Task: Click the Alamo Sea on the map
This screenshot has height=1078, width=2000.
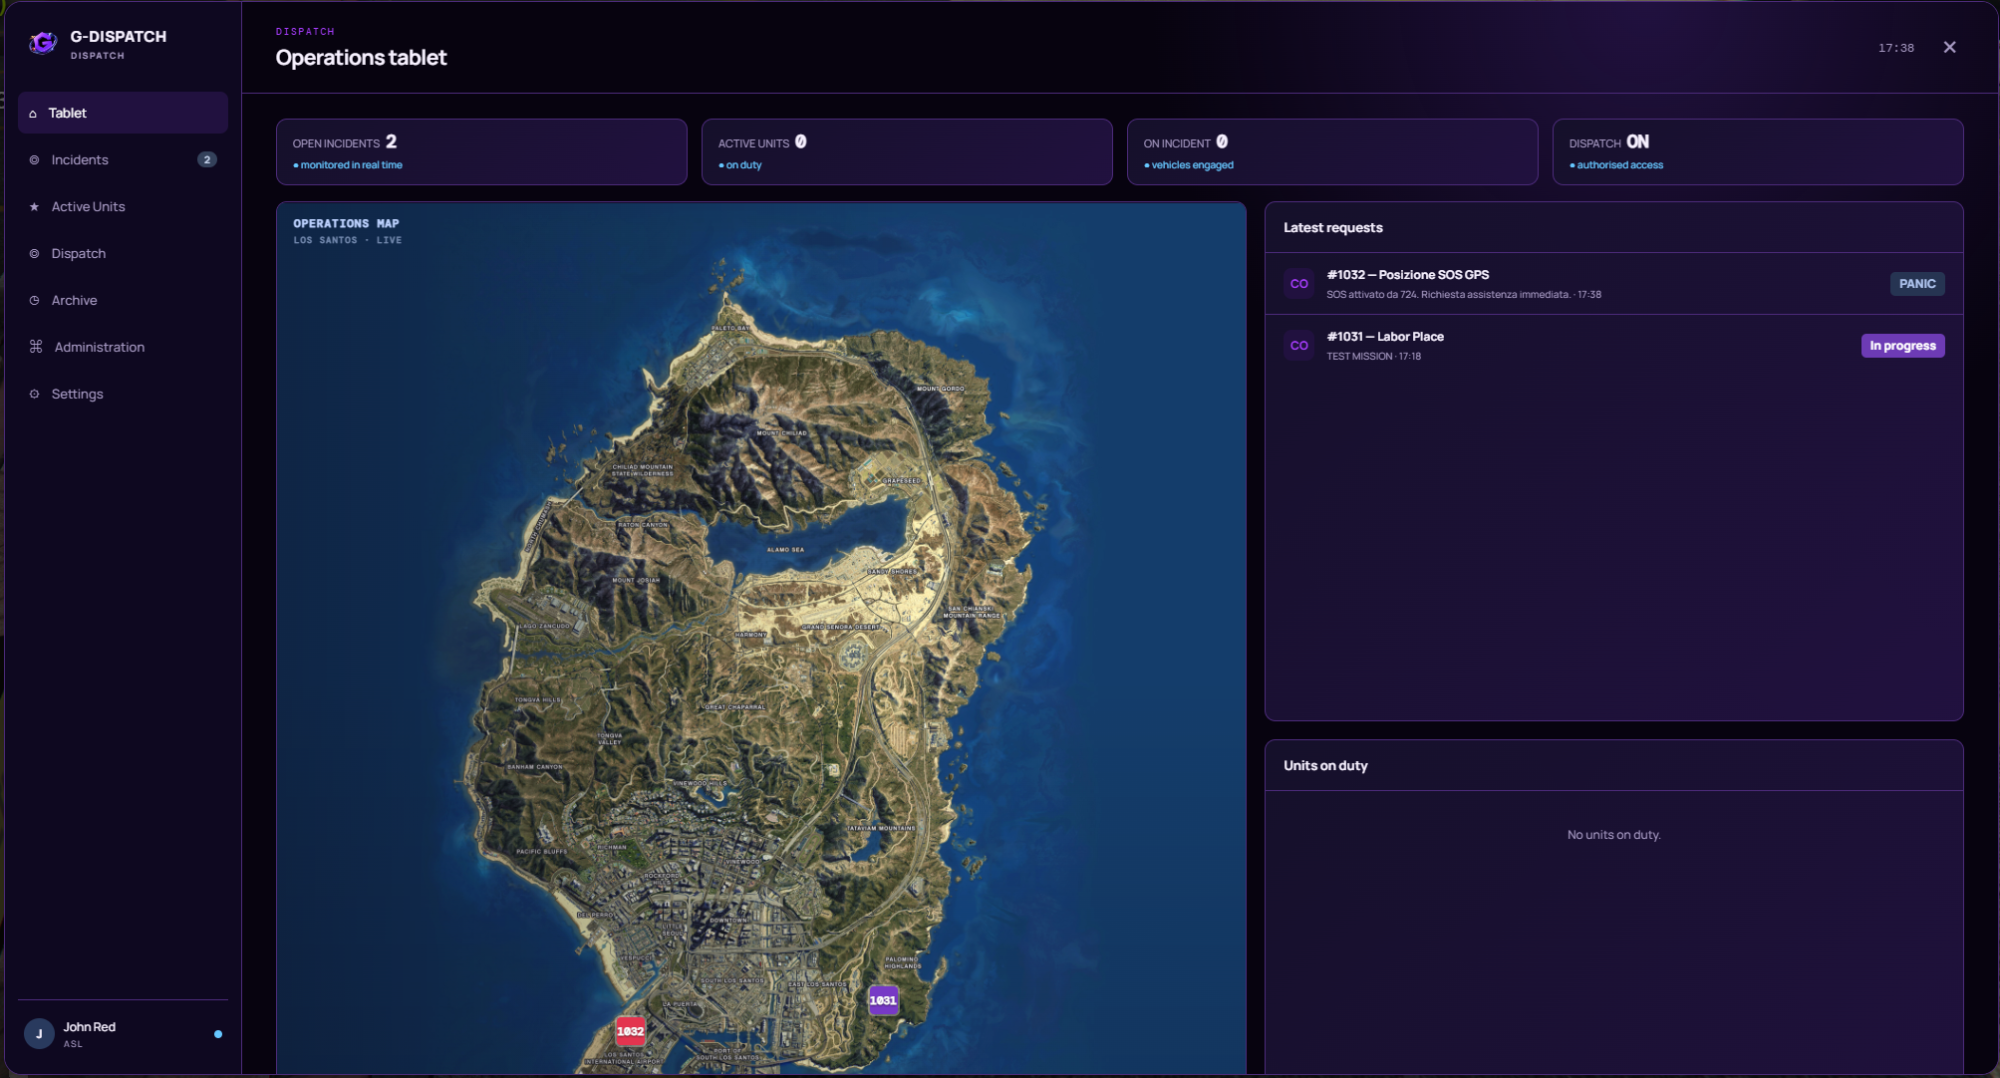Action: [785, 549]
